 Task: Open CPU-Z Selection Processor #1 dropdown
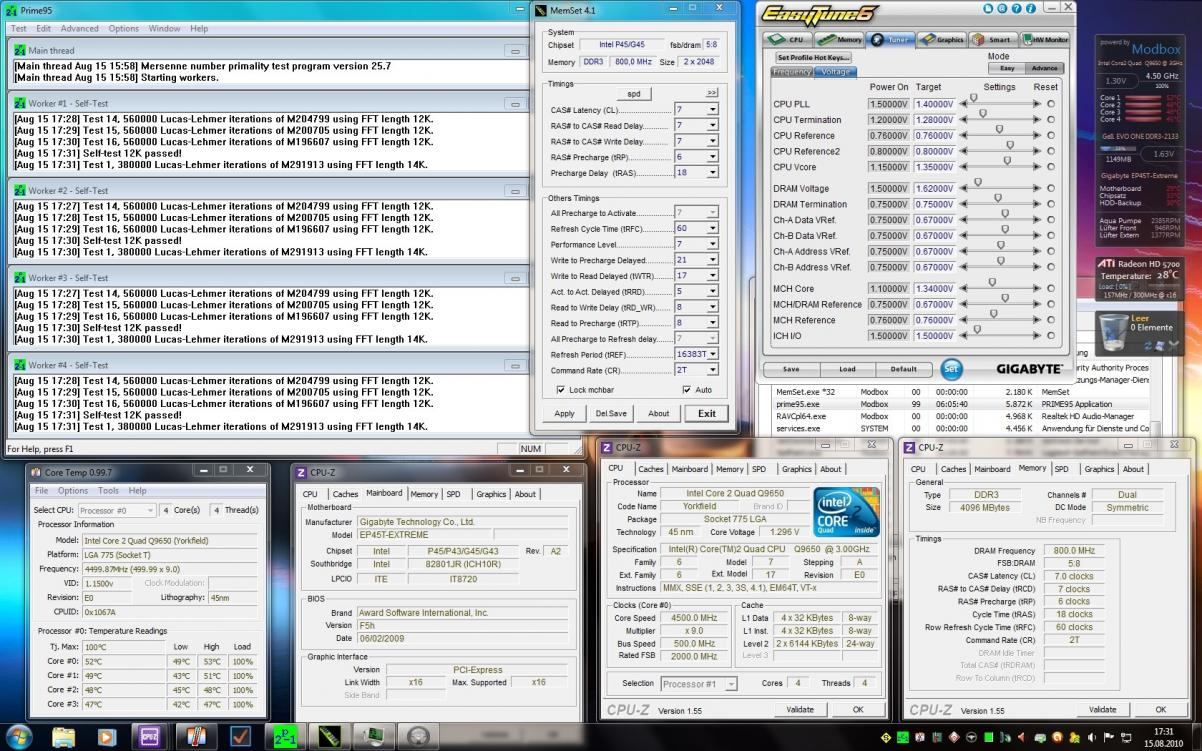[x=699, y=684]
